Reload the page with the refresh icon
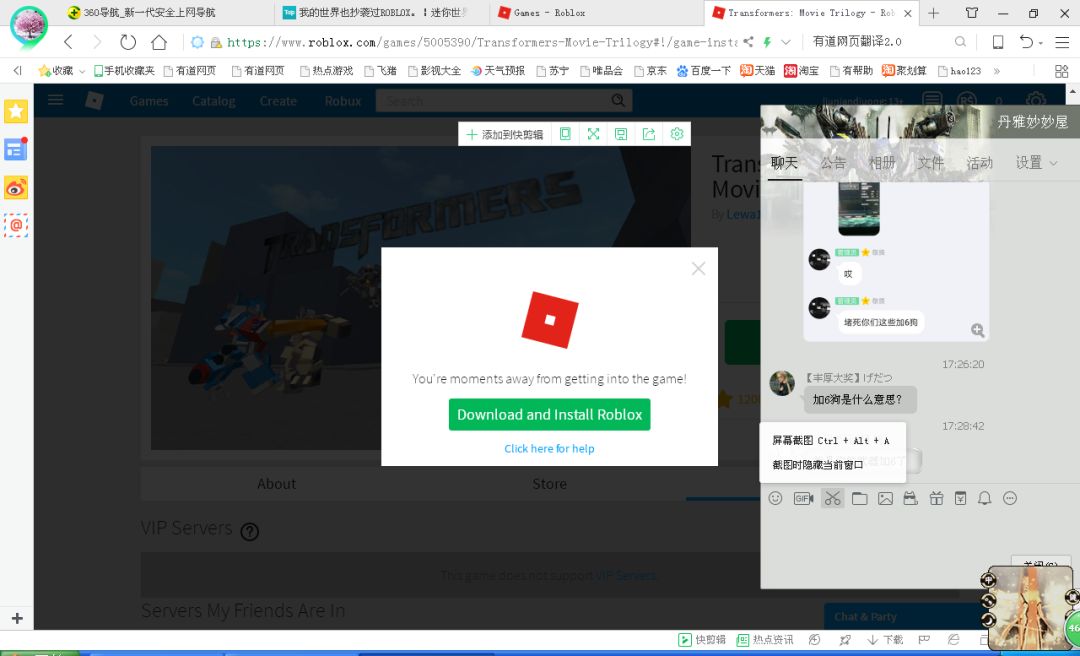Image resolution: width=1080 pixels, height=656 pixels. click(128, 42)
